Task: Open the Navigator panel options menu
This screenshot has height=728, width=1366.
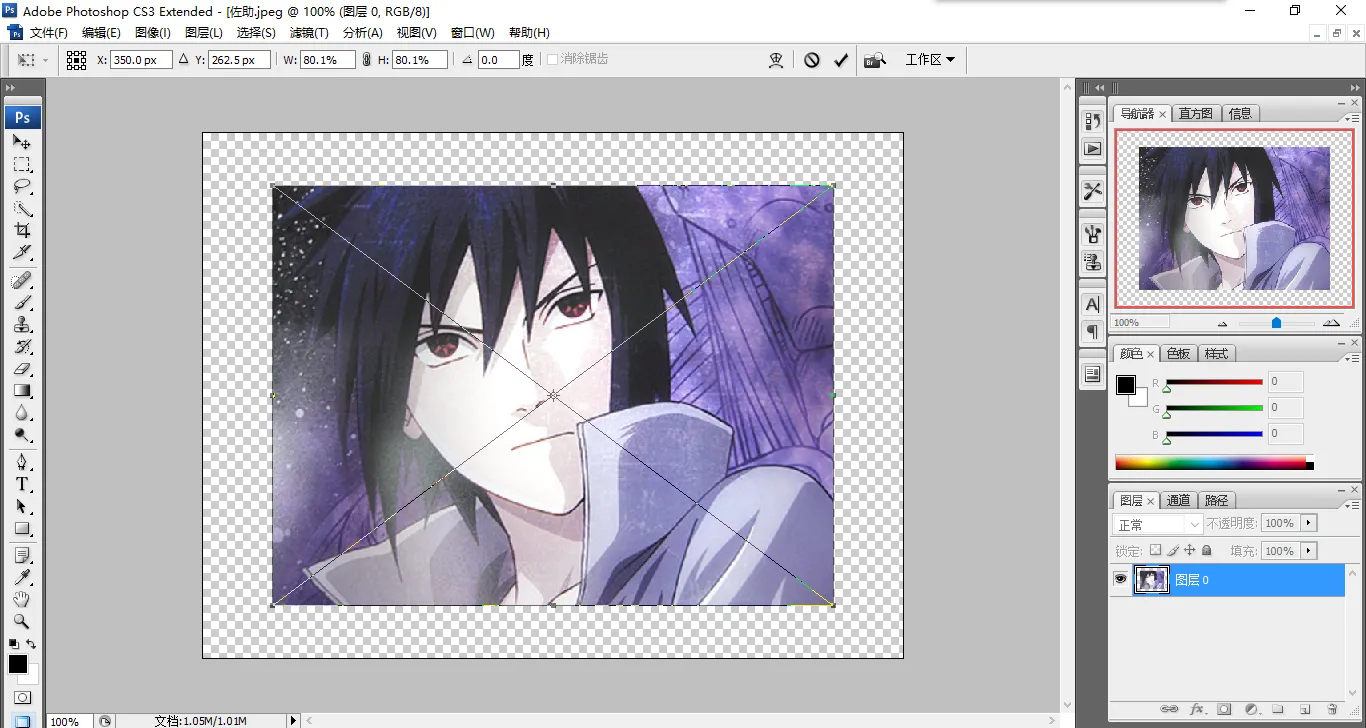Action: click(x=1351, y=117)
